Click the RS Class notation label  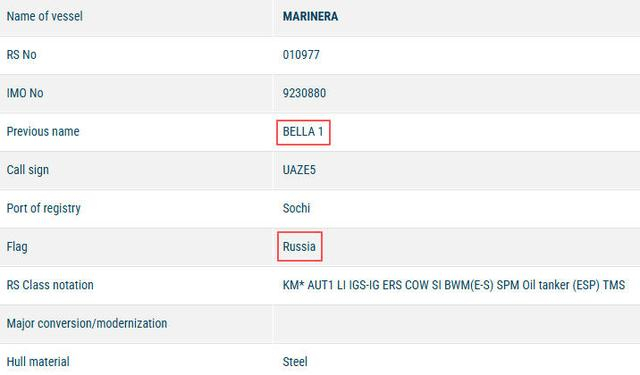(50, 285)
